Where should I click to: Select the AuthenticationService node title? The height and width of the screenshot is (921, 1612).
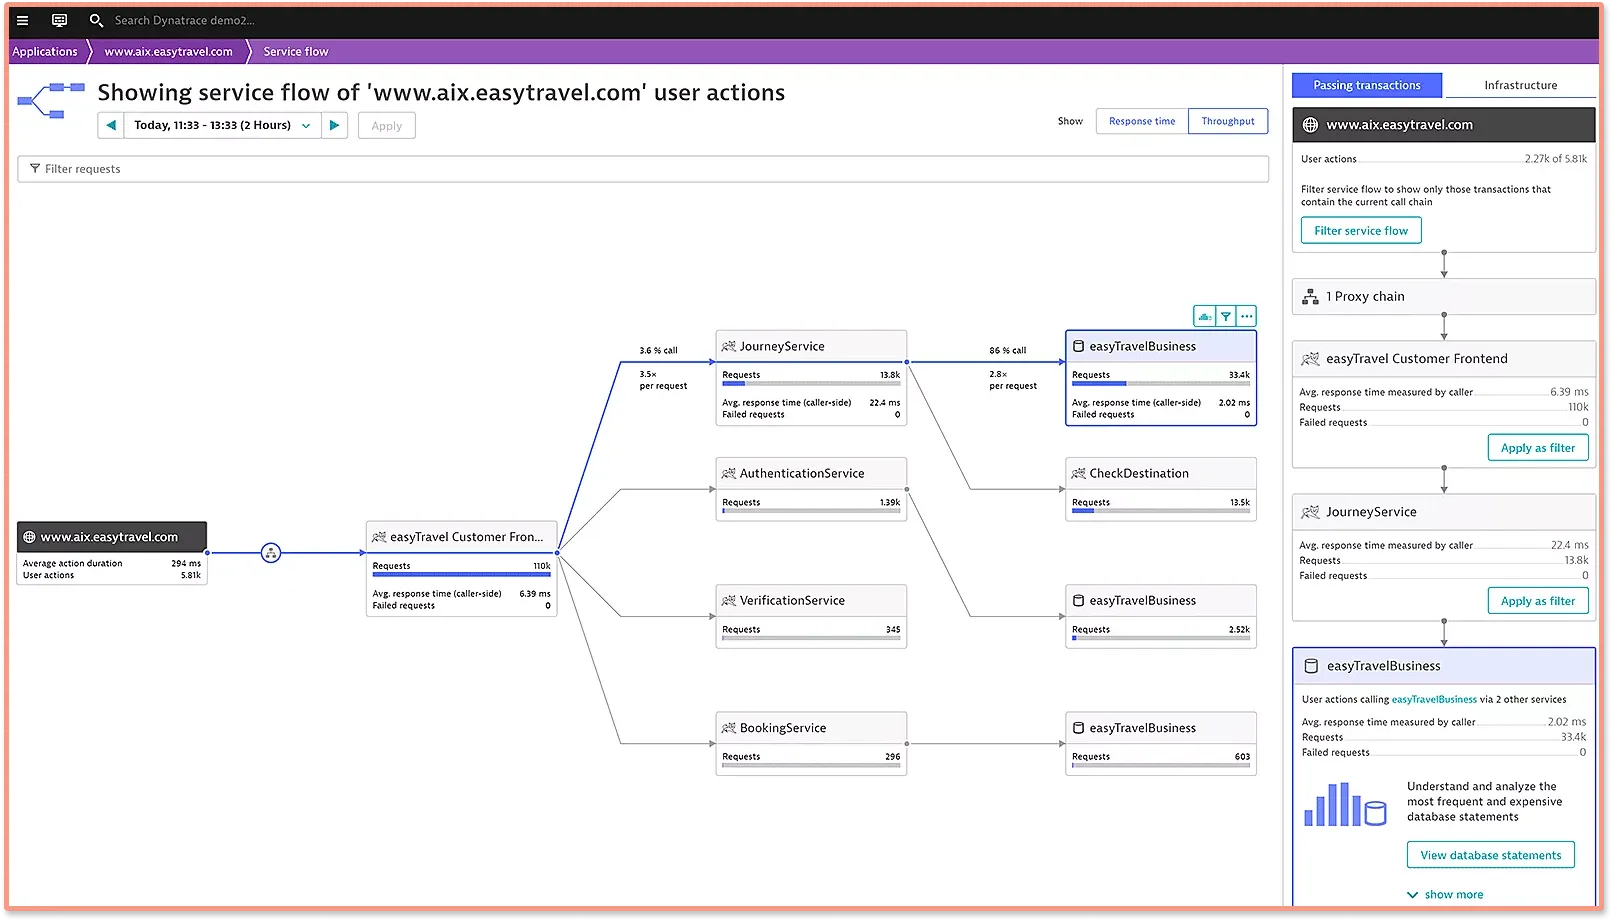pos(802,473)
